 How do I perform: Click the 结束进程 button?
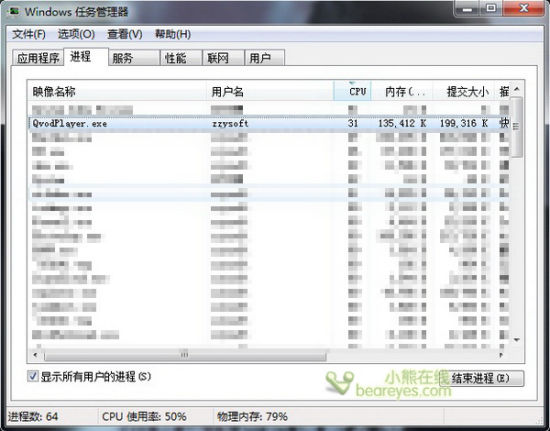(482, 378)
